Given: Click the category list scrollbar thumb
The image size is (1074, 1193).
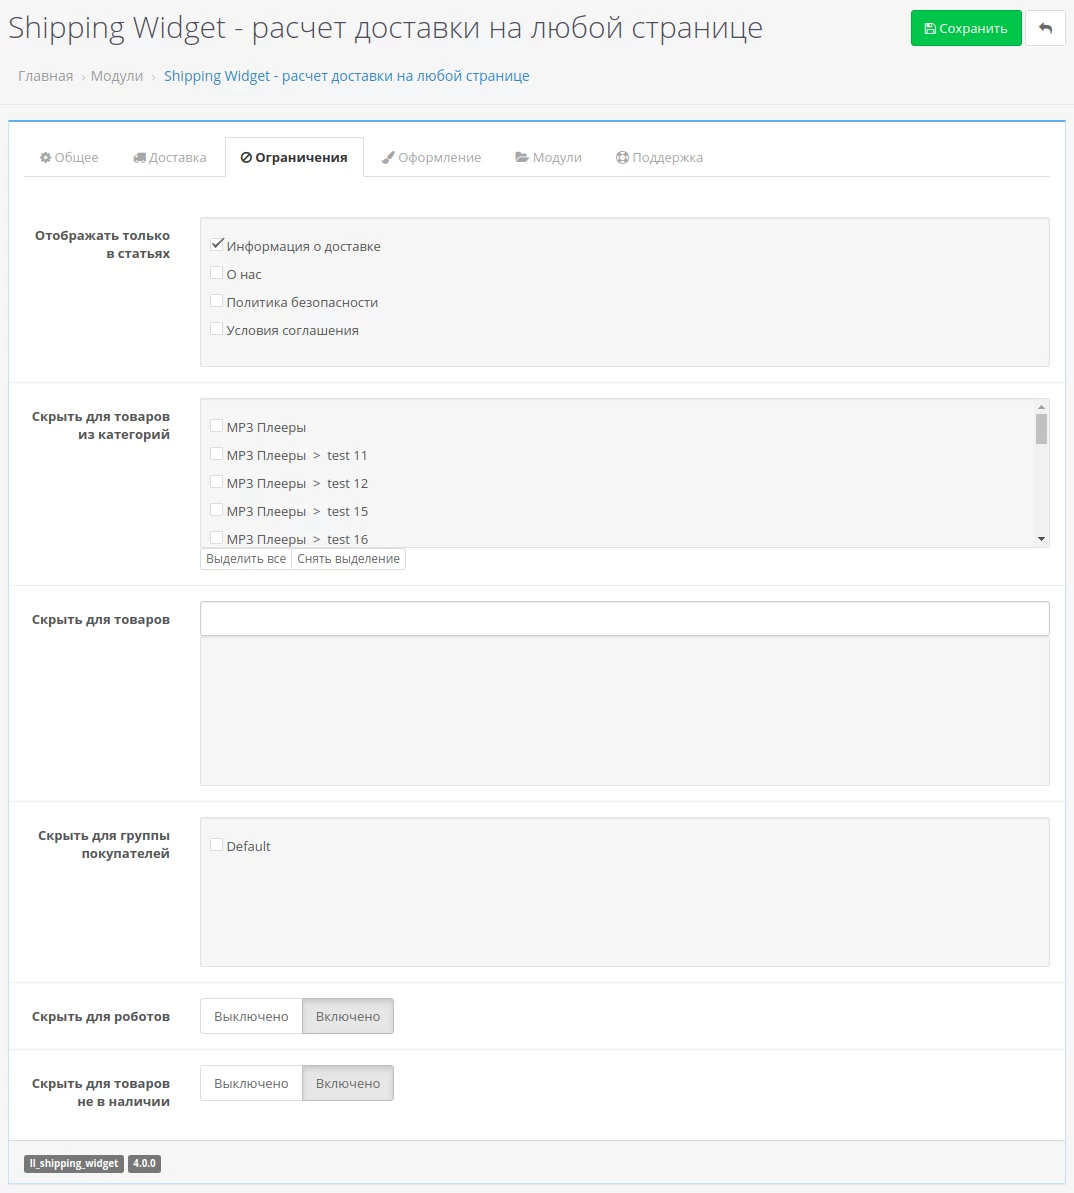Looking at the screenshot, I should tap(1041, 429).
